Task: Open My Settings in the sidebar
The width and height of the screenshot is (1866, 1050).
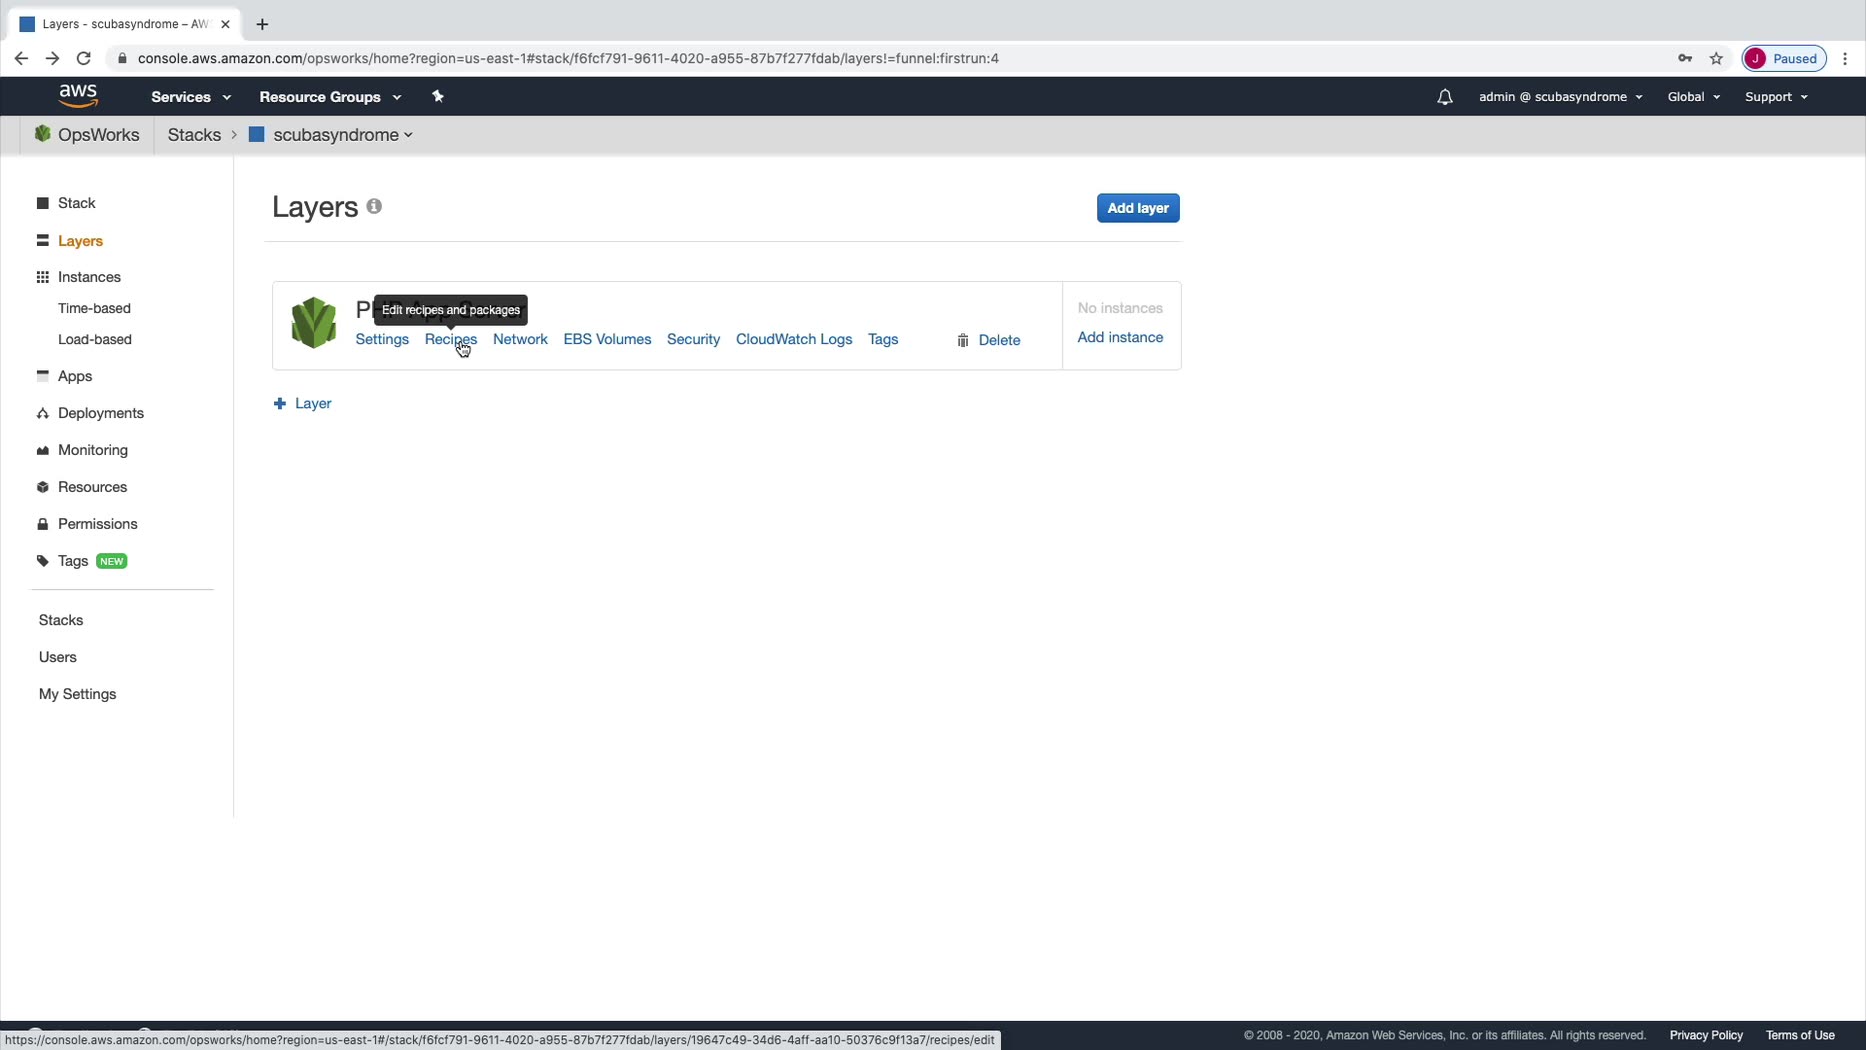Action: pos(78,694)
